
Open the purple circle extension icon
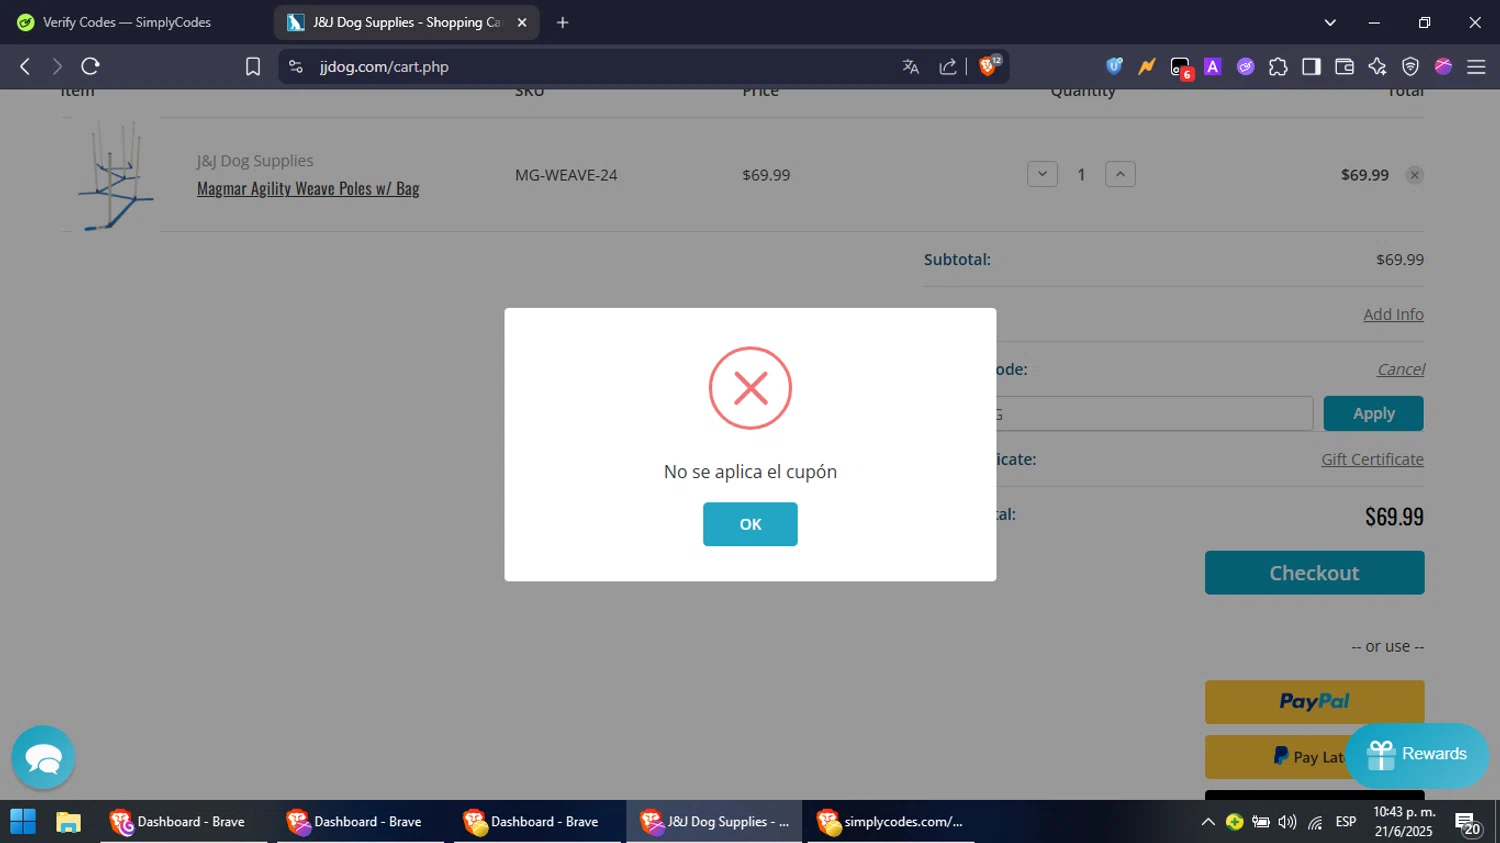1245,66
